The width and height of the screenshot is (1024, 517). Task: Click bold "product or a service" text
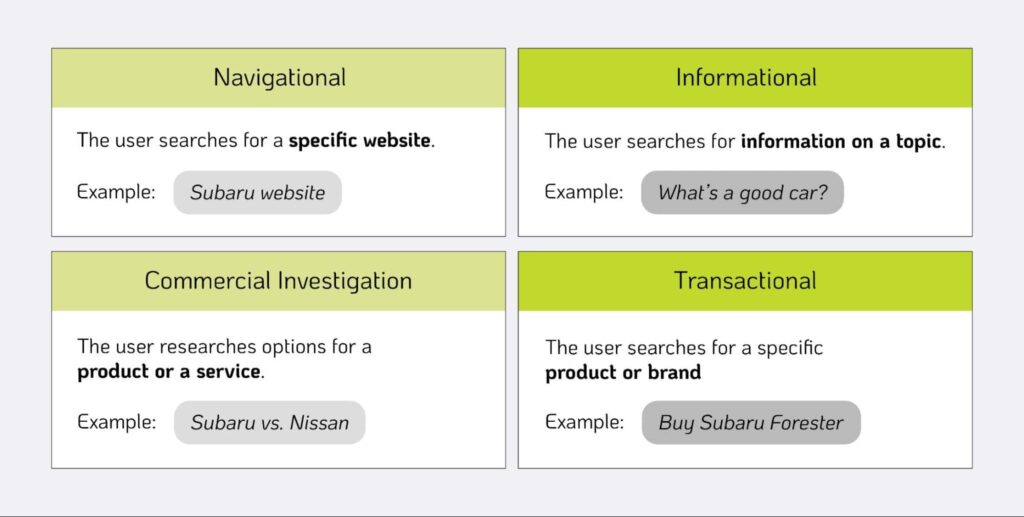pos(170,372)
